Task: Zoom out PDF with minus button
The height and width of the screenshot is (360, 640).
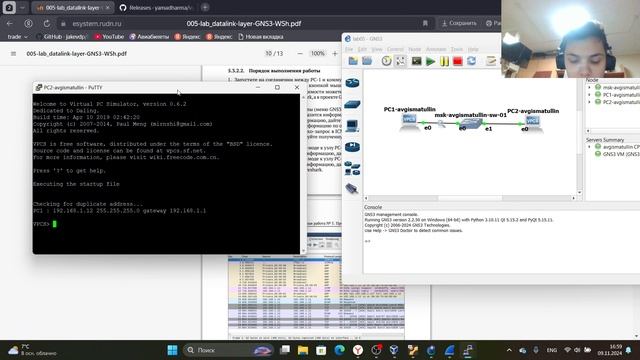Action: pos(300,53)
